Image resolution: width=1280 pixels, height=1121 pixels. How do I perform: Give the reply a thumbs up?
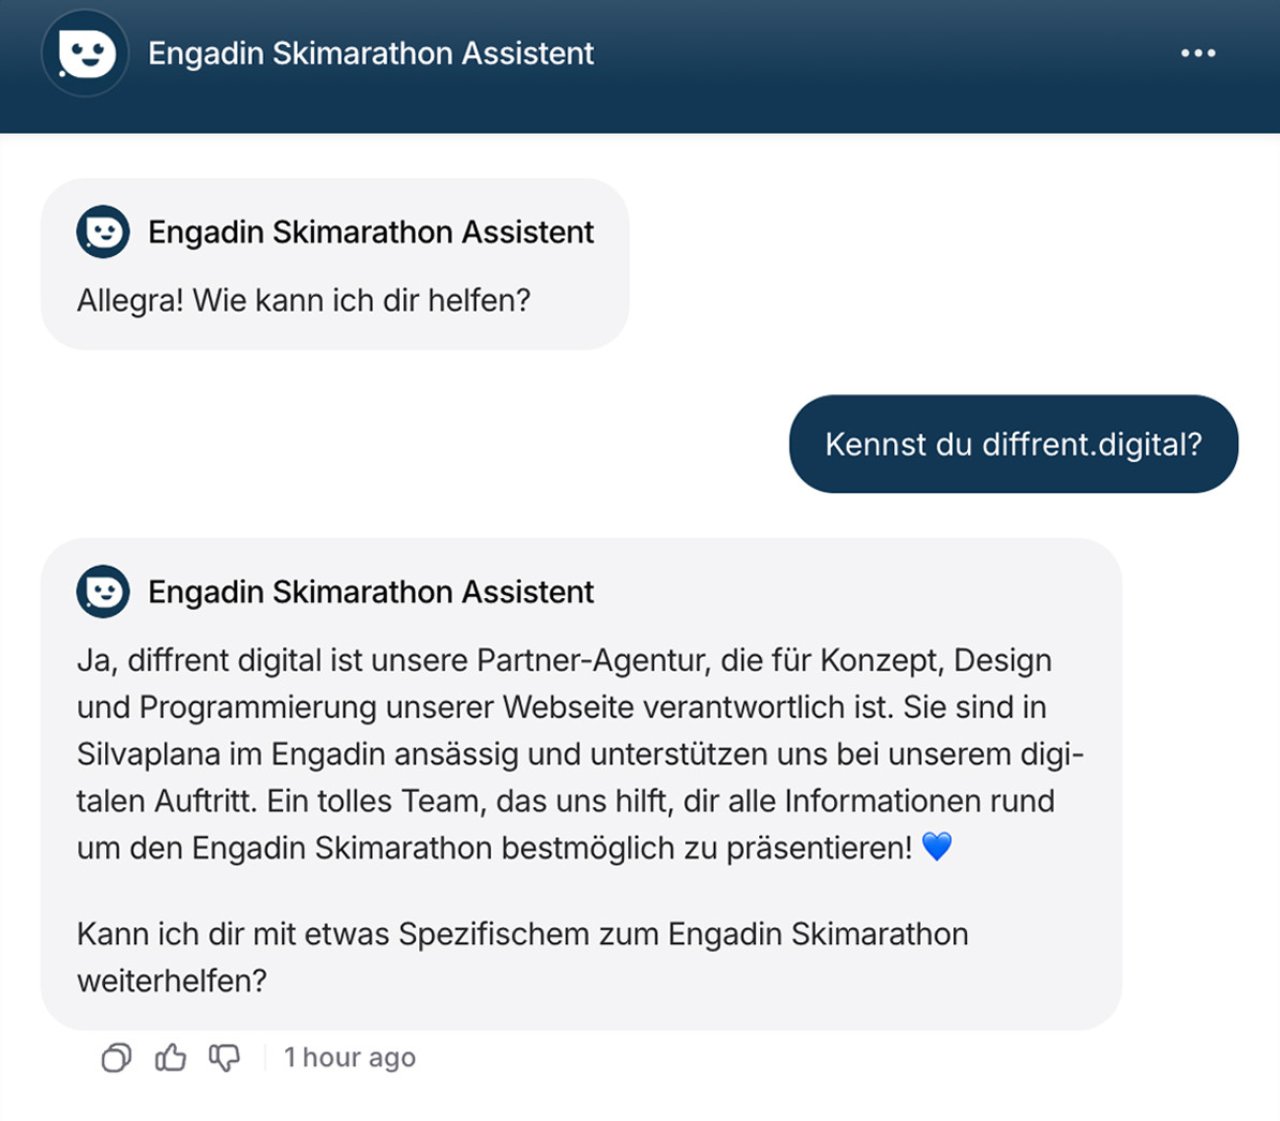tap(171, 1058)
